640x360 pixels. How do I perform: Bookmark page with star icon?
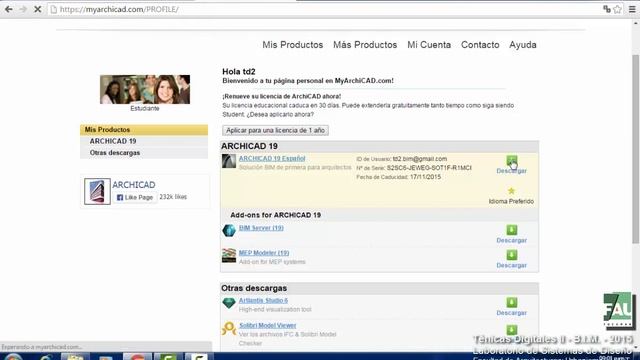617,9
